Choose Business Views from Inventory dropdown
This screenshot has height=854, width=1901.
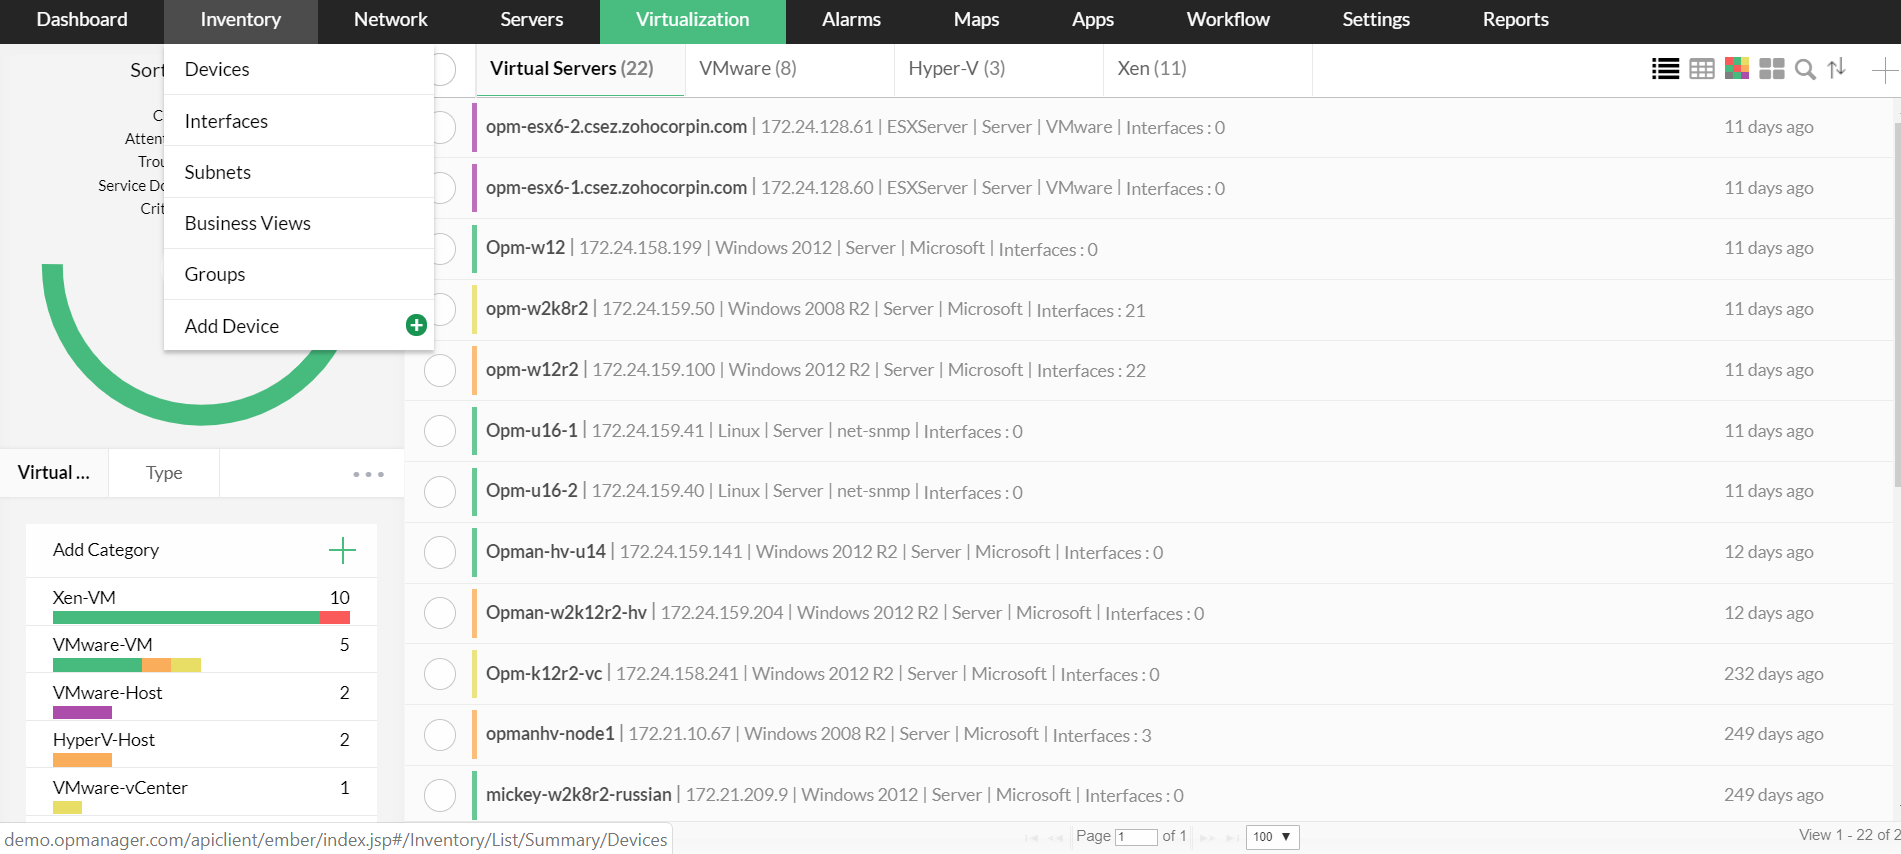[x=299, y=223]
